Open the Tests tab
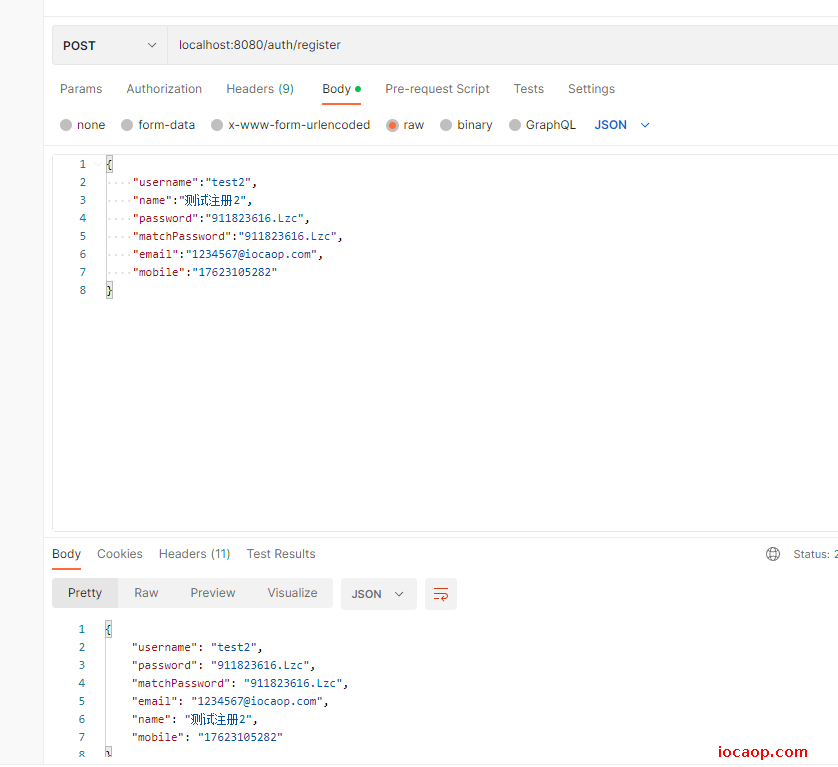The height and width of the screenshot is (767, 838). tap(529, 89)
